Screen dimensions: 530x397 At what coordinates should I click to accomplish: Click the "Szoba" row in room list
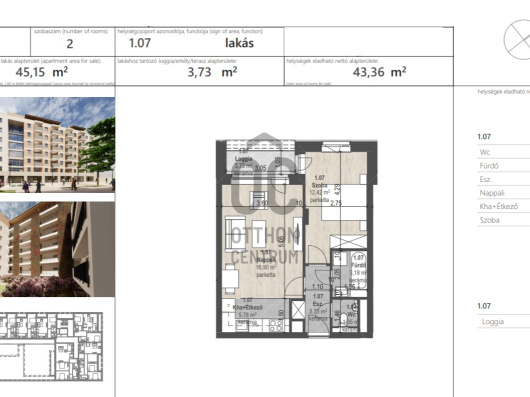(504, 220)
